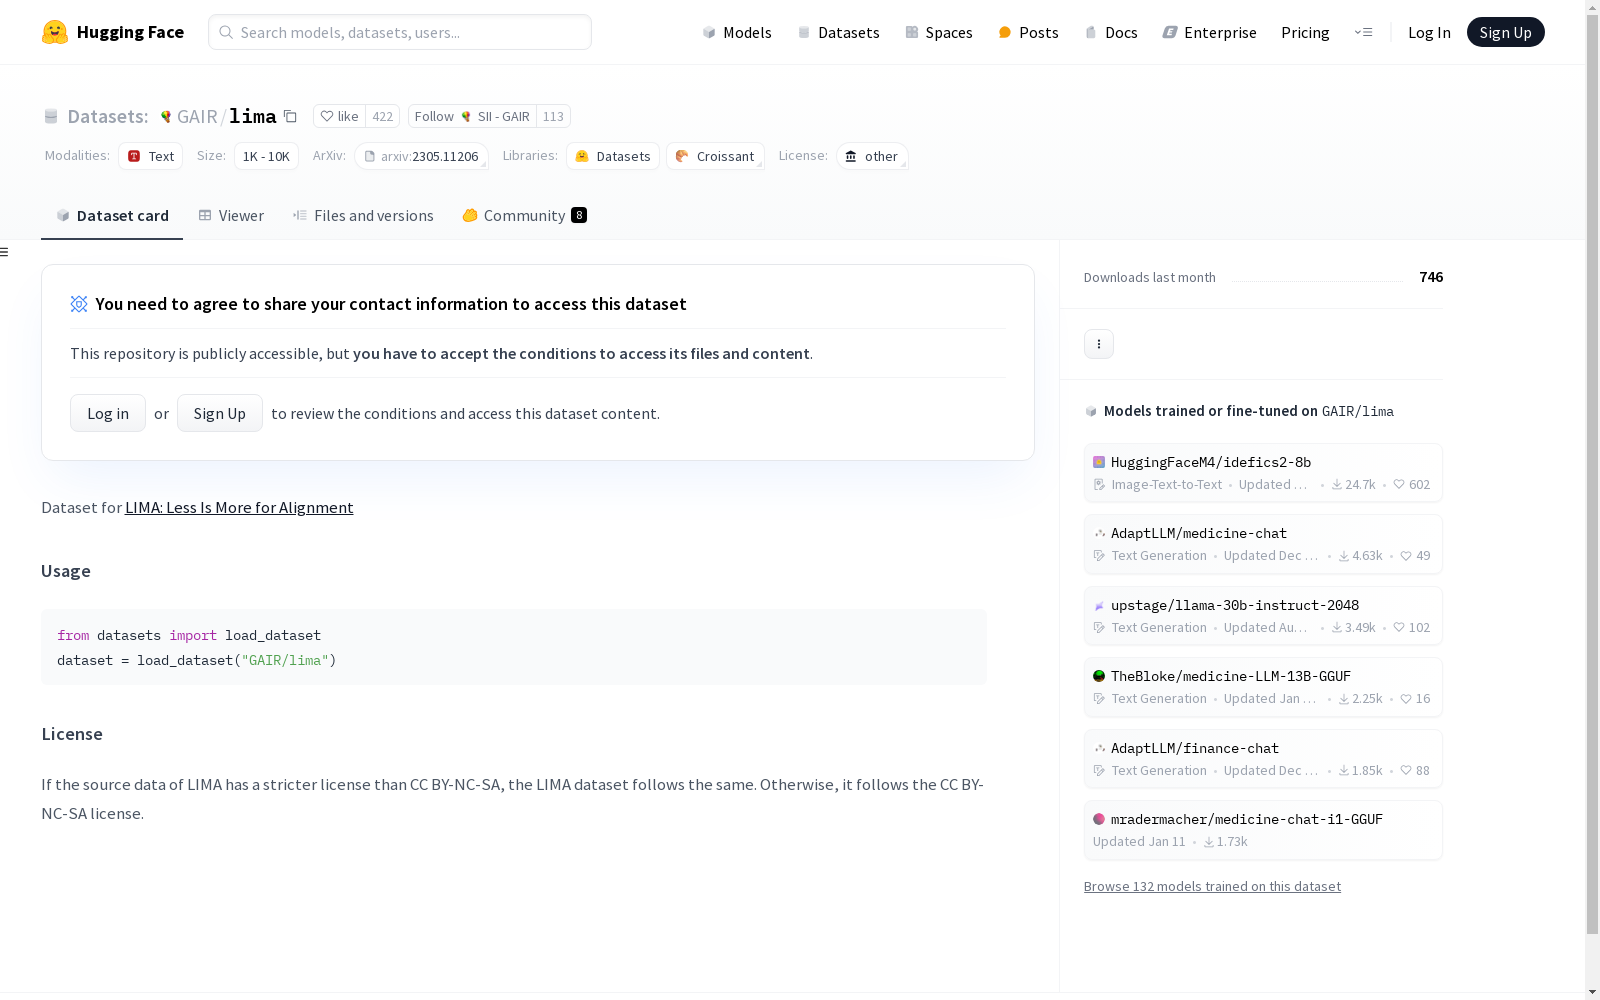Open Posts in top navigation
This screenshot has height=1000, width=1600.
click(x=1029, y=32)
